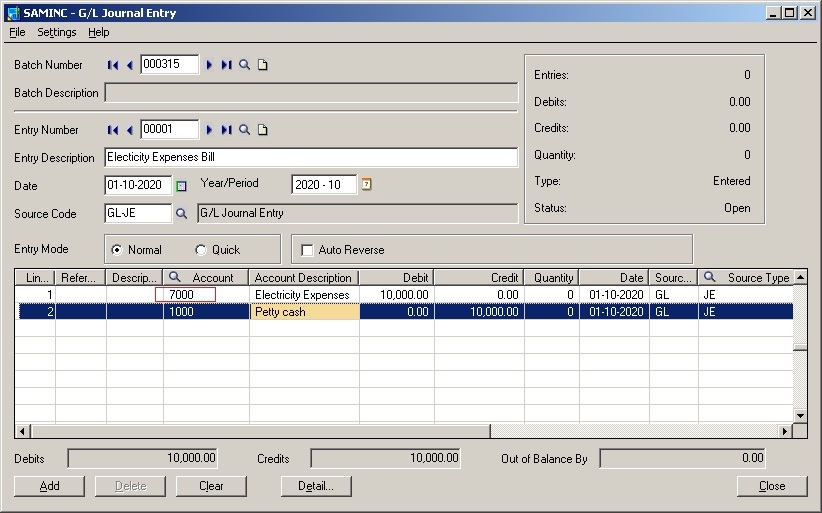Create a new batch

pyautogui.click(x=263, y=65)
